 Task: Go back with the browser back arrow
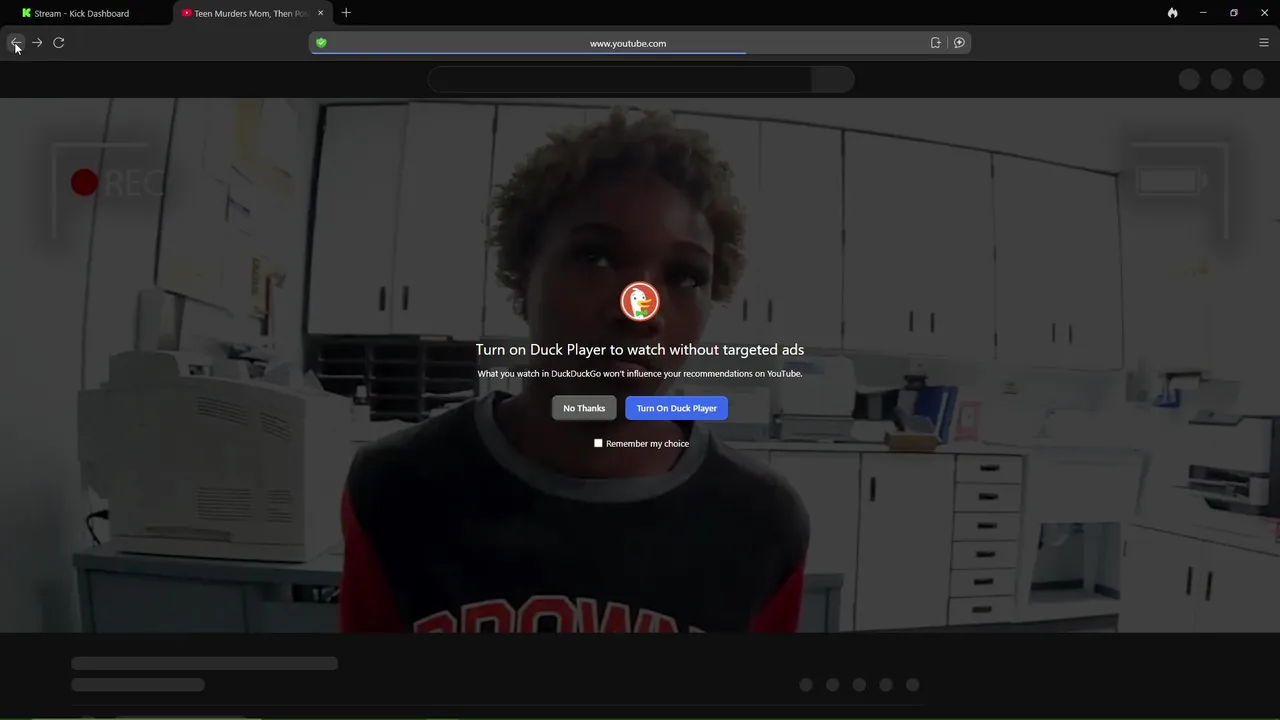[15, 43]
